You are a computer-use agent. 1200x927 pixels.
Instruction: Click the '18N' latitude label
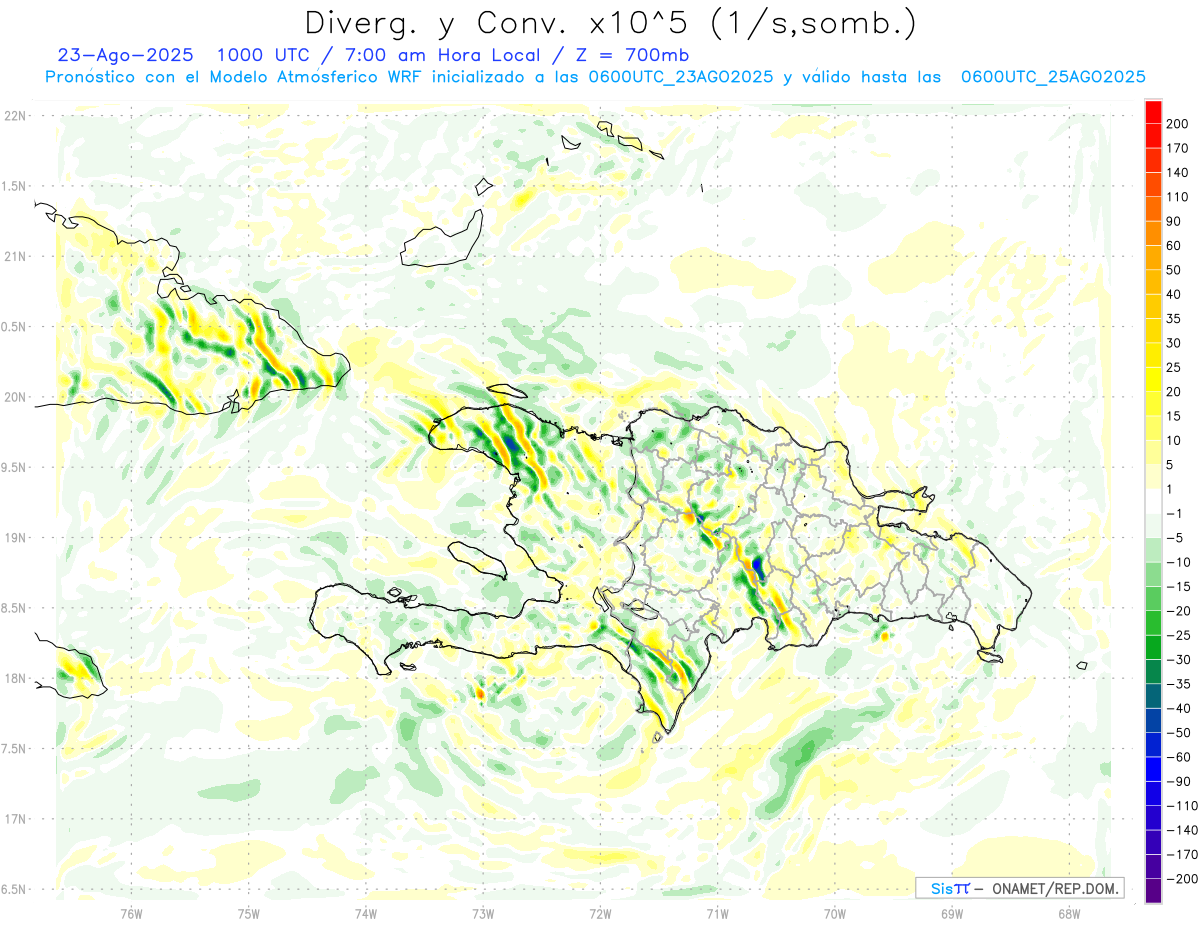[15, 679]
